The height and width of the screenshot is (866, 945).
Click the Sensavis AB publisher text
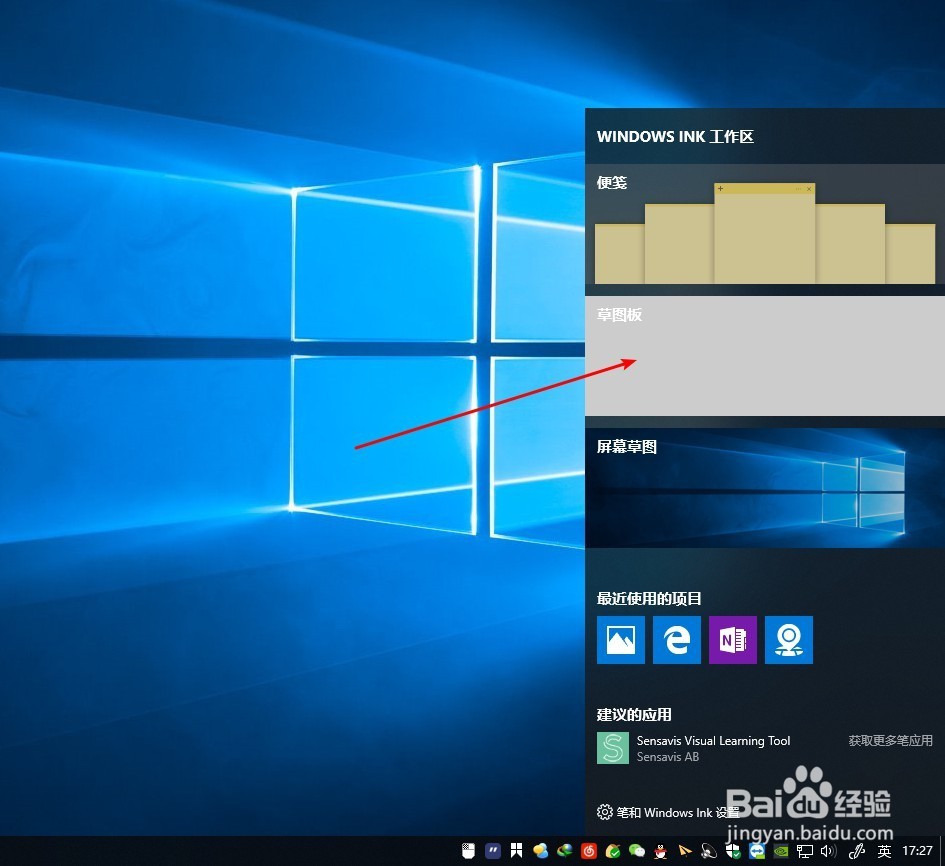pyautogui.click(x=668, y=757)
